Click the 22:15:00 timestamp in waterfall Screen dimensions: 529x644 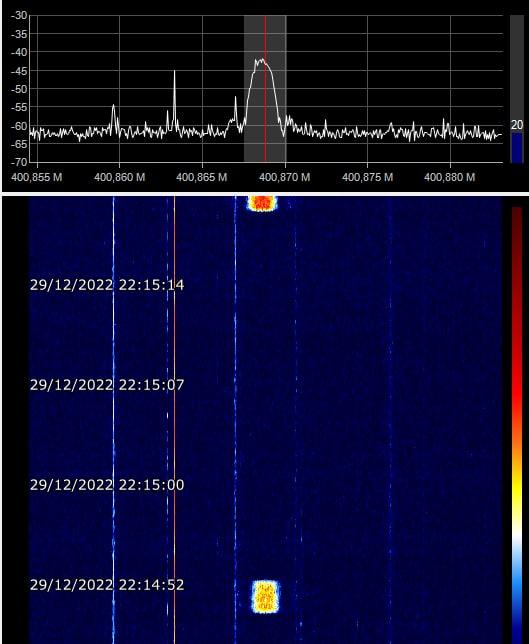click(x=152, y=485)
